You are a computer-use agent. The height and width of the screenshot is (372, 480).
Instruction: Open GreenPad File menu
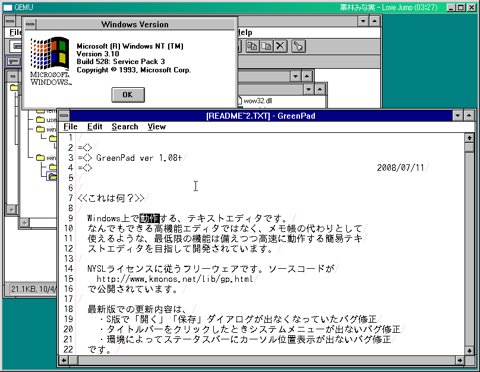click(x=70, y=127)
